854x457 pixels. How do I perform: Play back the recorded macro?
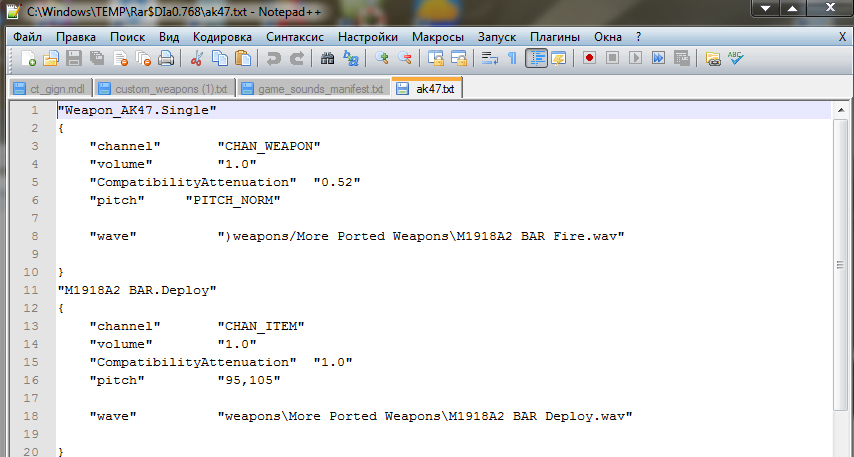tap(635, 58)
